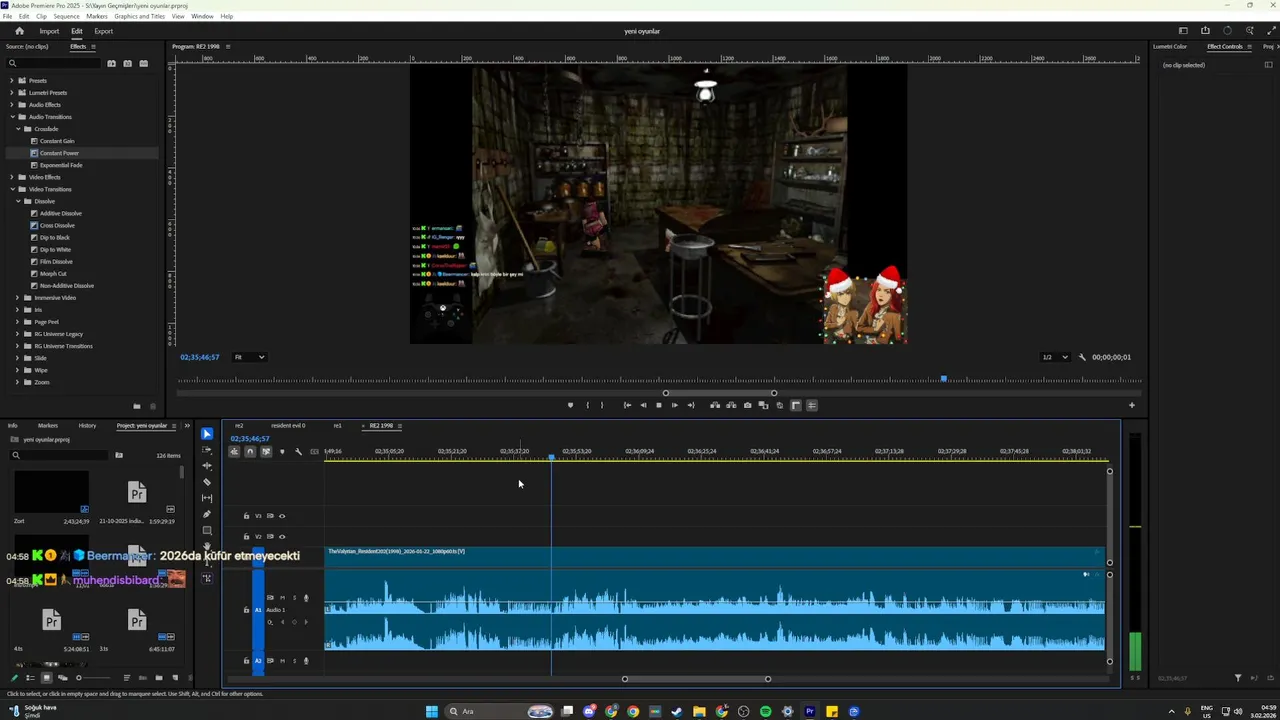Viewport: 1280px width, 720px height.
Task: Select the Slip tool
Action: pyautogui.click(x=207, y=498)
